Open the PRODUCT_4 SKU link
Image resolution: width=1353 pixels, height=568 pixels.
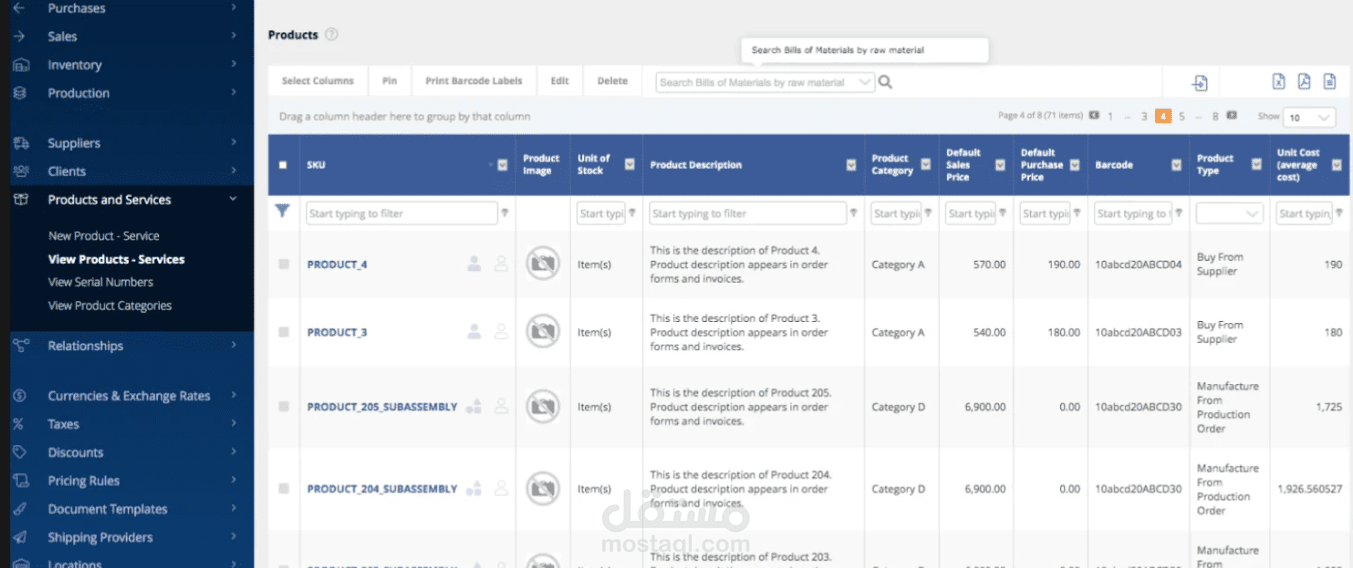pyautogui.click(x=337, y=265)
